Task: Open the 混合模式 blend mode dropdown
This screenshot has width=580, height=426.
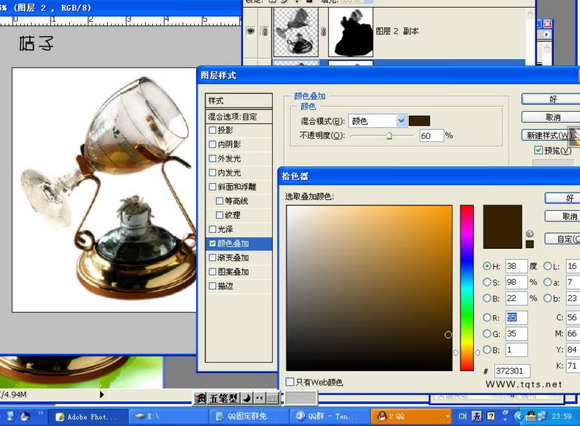Action: pos(378,121)
